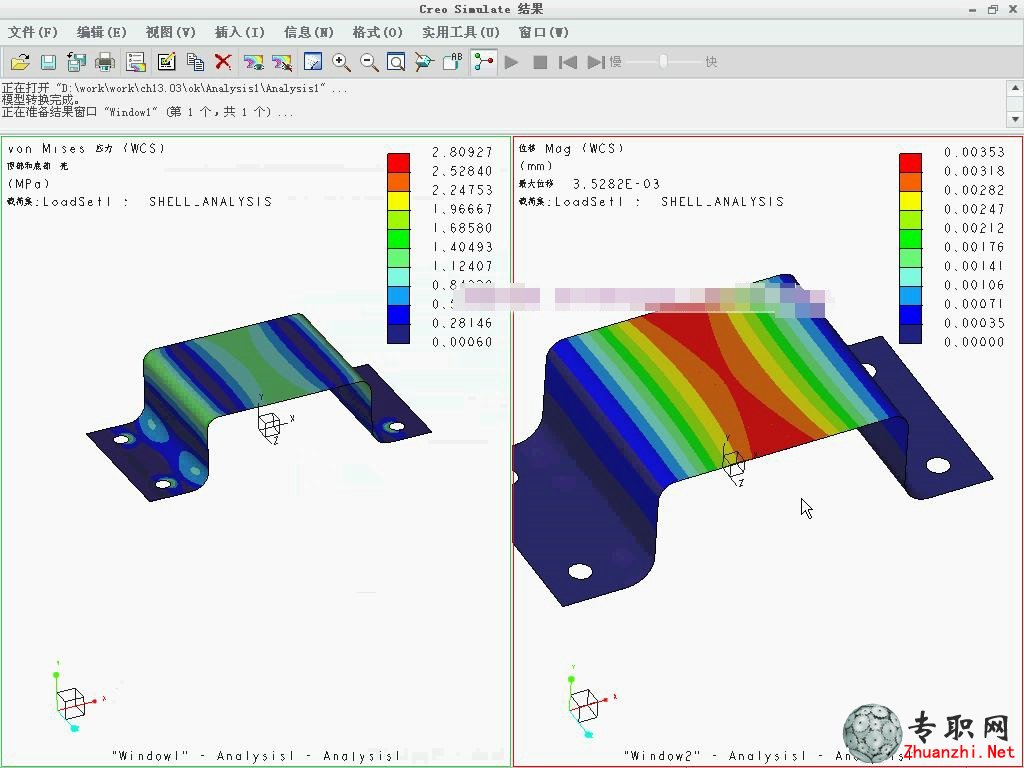Select the displacement legend value 0.00141
The height and width of the screenshot is (768, 1024).
click(974, 266)
